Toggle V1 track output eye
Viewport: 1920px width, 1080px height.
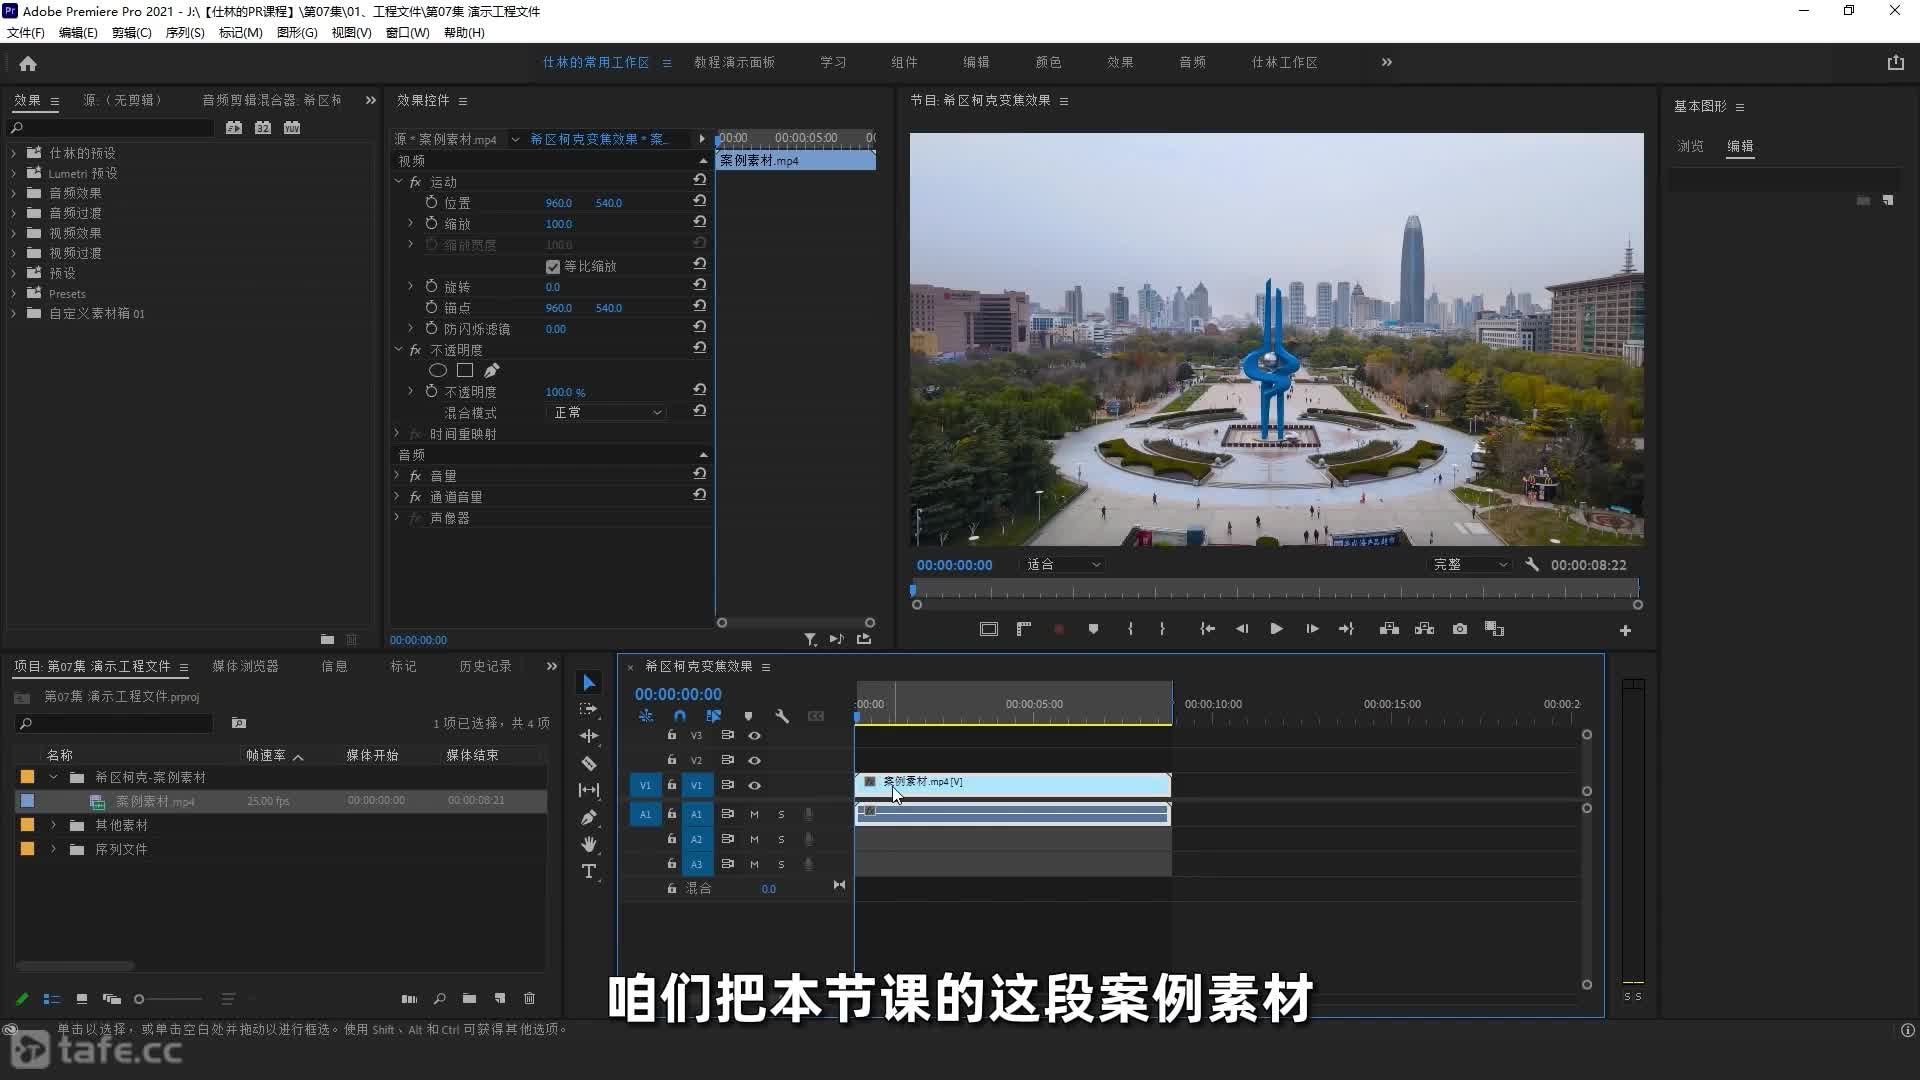[x=755, y=785]
